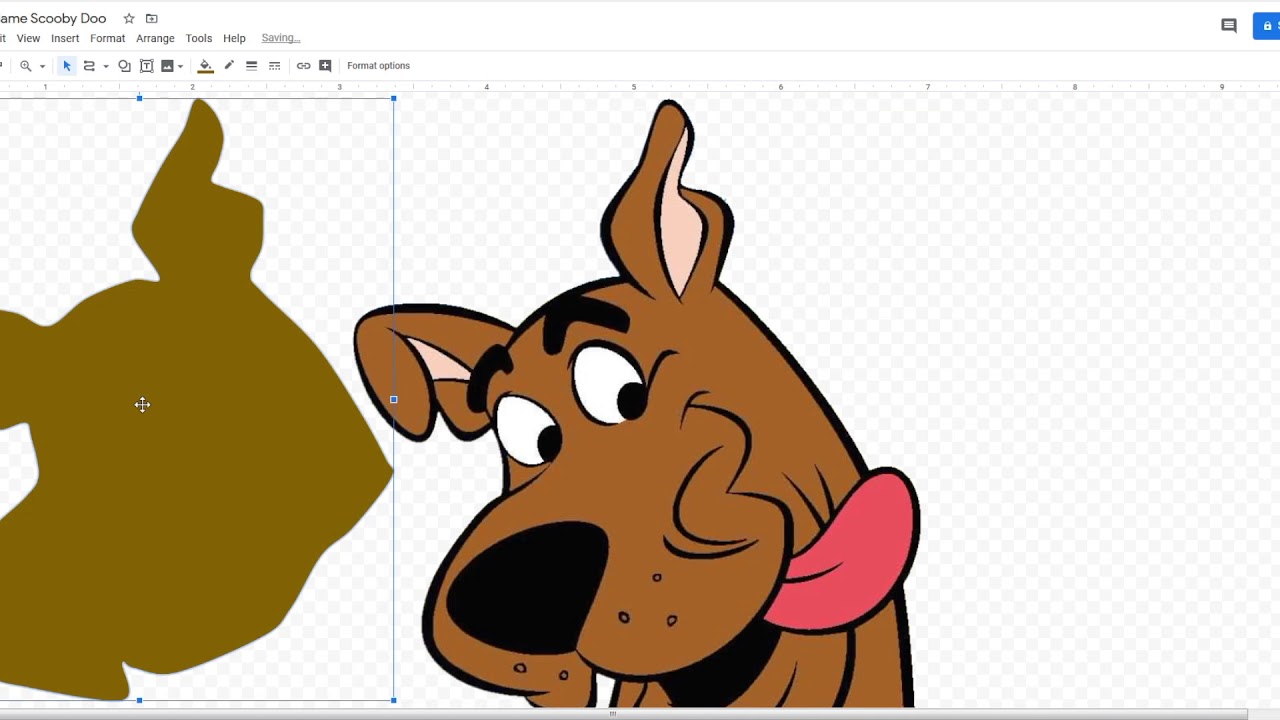
Task: Click the Saving status link
Action: point(280,38)
